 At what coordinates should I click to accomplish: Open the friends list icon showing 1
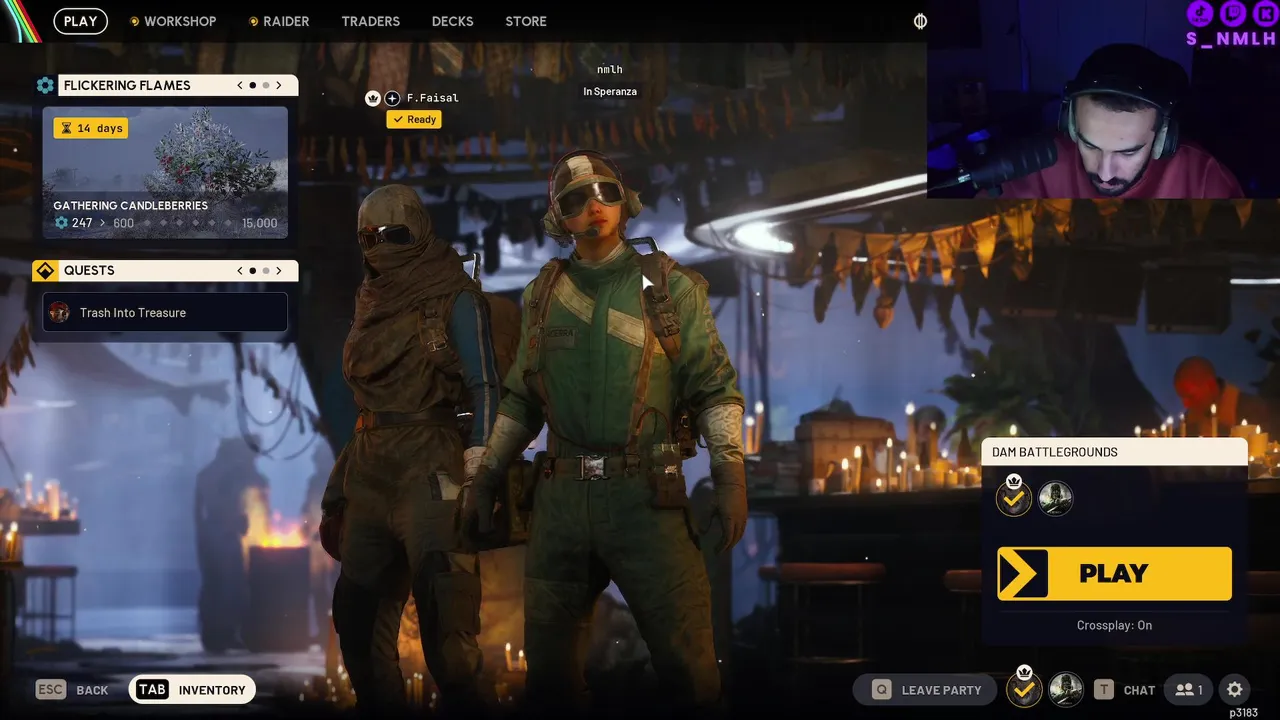[1189, 689]
